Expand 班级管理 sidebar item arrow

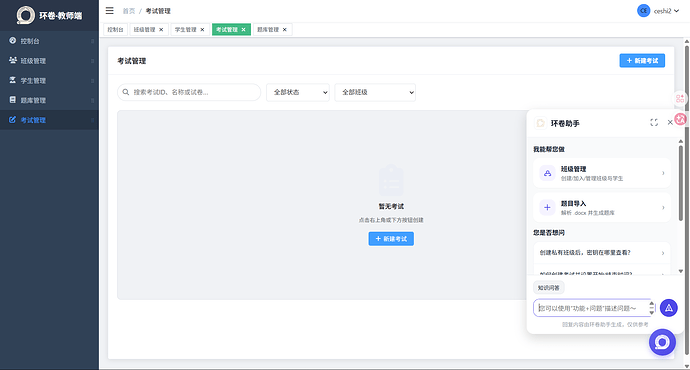92,61
